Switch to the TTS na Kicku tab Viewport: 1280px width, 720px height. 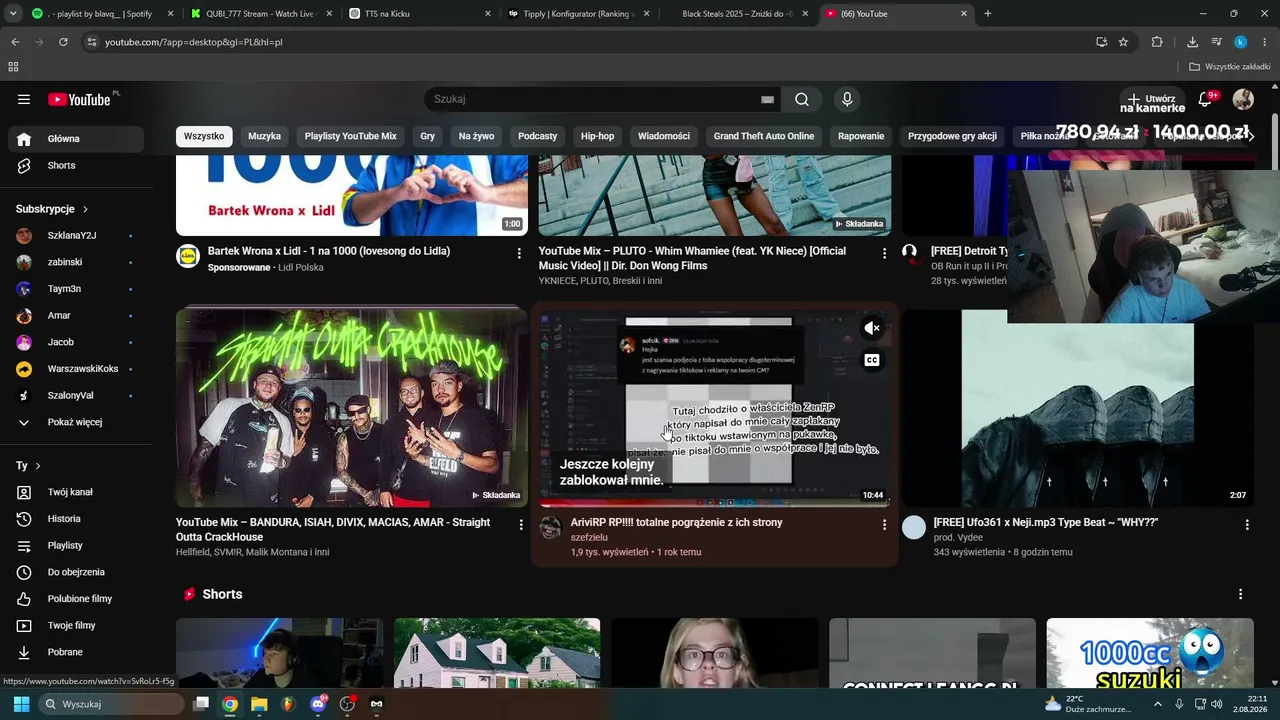(421, 14)
